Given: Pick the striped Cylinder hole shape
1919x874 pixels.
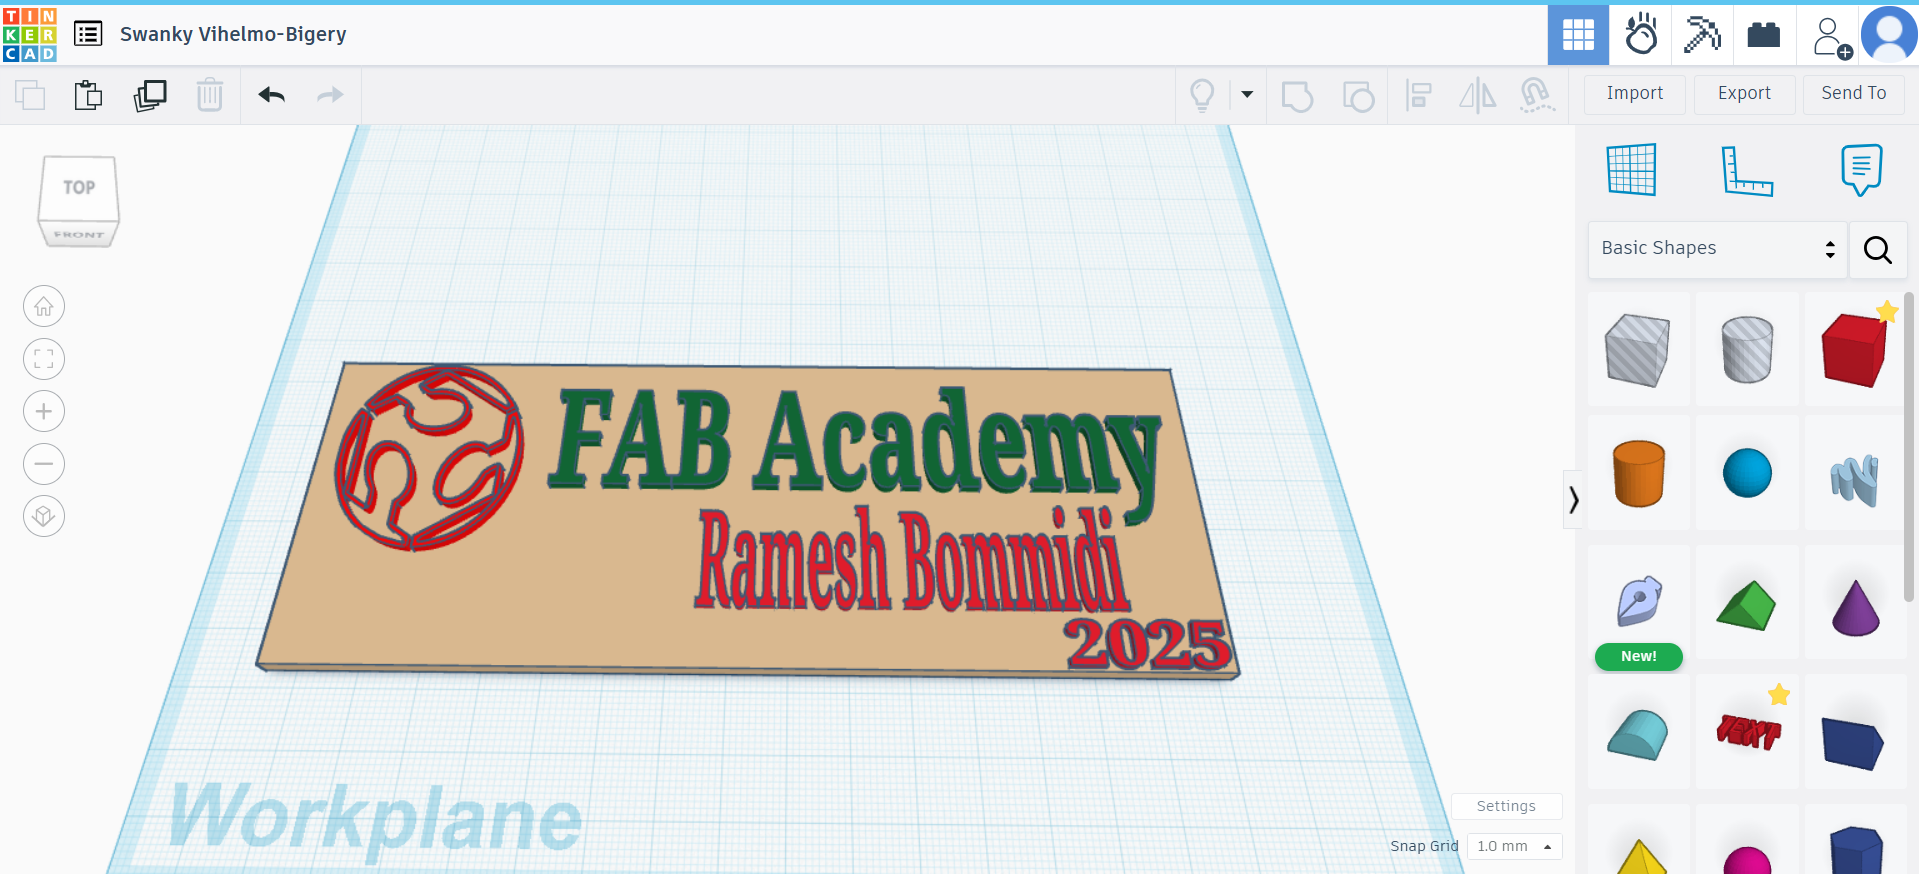Looking at the screenshot, I should click(1747, 349).
